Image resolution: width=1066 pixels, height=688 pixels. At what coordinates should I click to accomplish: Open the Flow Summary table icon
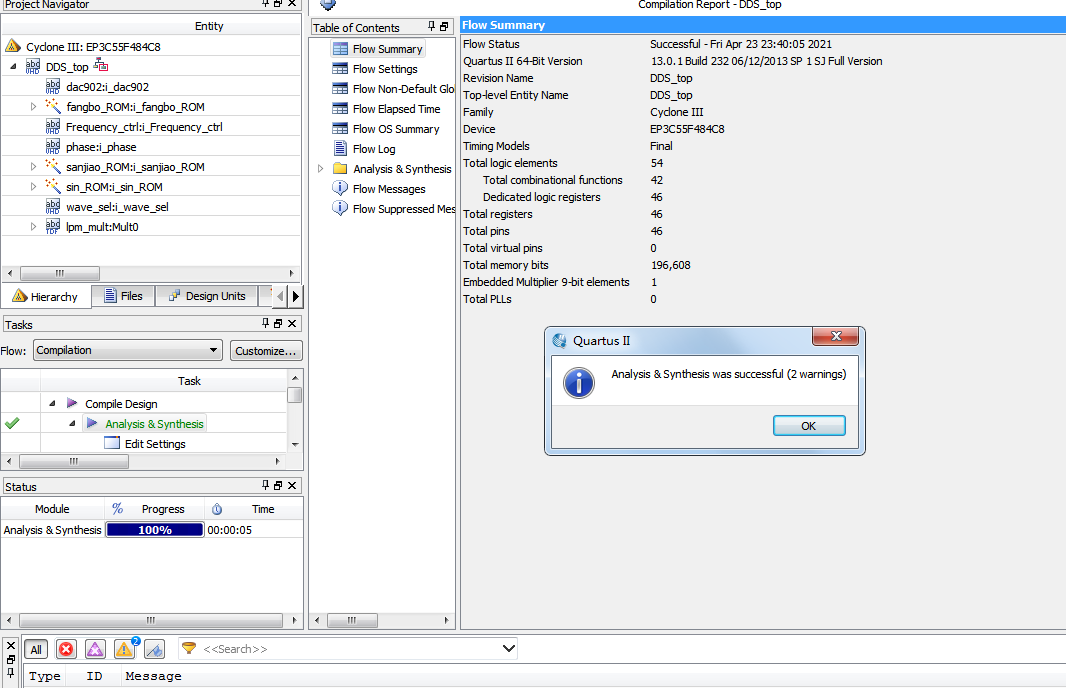[340, 49]
